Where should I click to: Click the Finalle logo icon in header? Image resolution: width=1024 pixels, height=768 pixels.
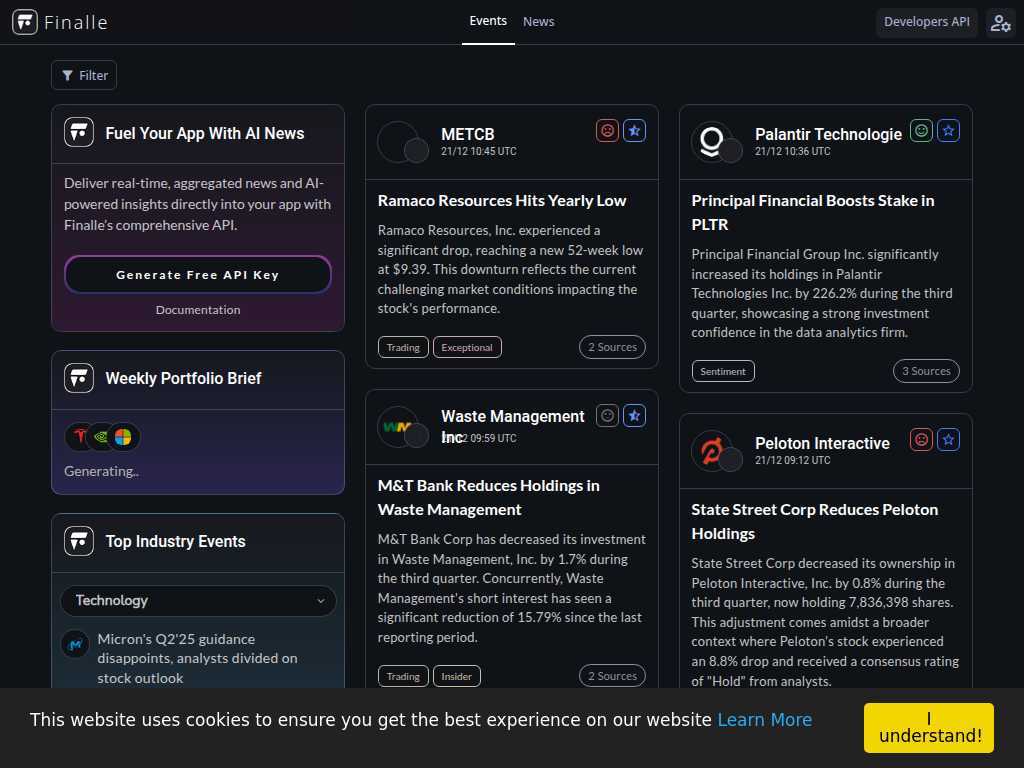[x=25, y=22]
